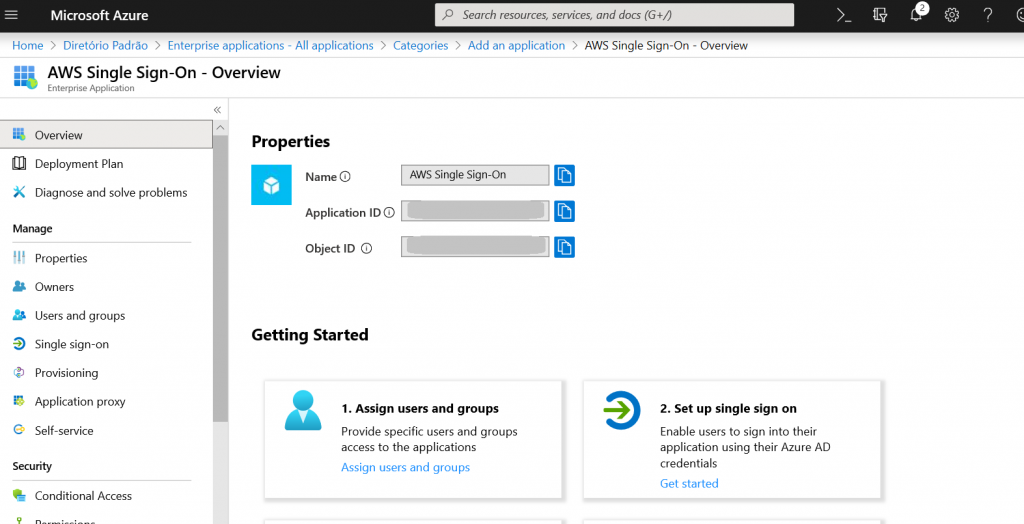This screenshot has height=524, width=1024.
Task: Go to Home breadcrumb
Action: pos(27,45)
